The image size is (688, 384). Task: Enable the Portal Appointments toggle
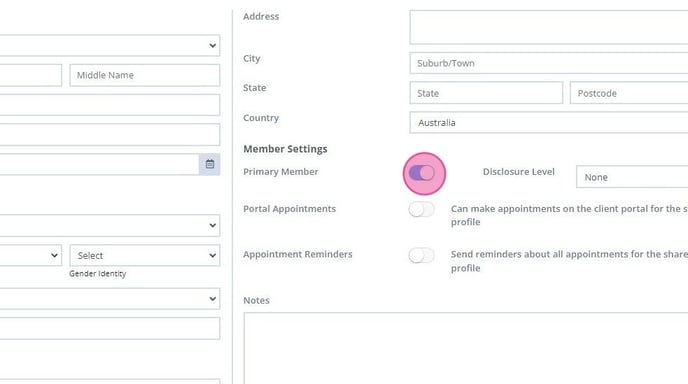click(x=422, y=209)
